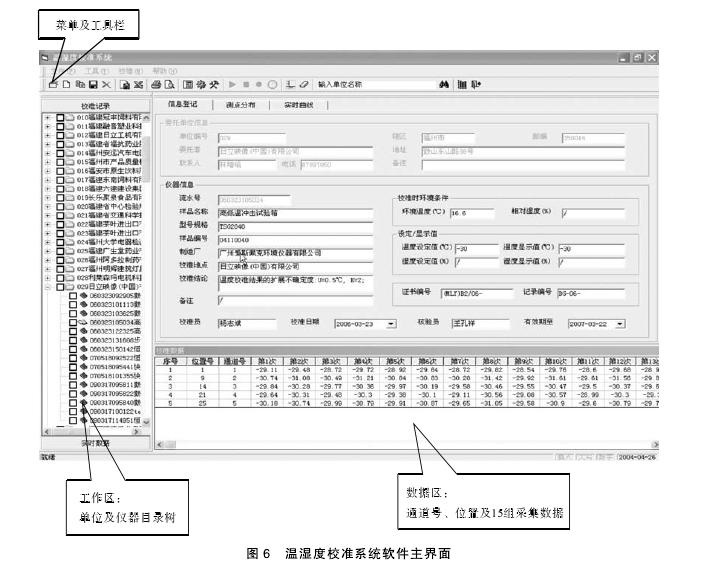The height and width of the screenshot is (573, 725).
Task: Click the right arrow of tree horizontal scrollbar
Action: tap(136, 431)
